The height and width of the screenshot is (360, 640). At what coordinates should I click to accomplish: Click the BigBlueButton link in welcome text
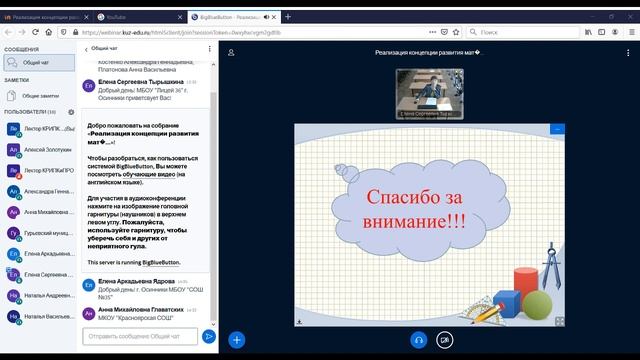[135, 166]
